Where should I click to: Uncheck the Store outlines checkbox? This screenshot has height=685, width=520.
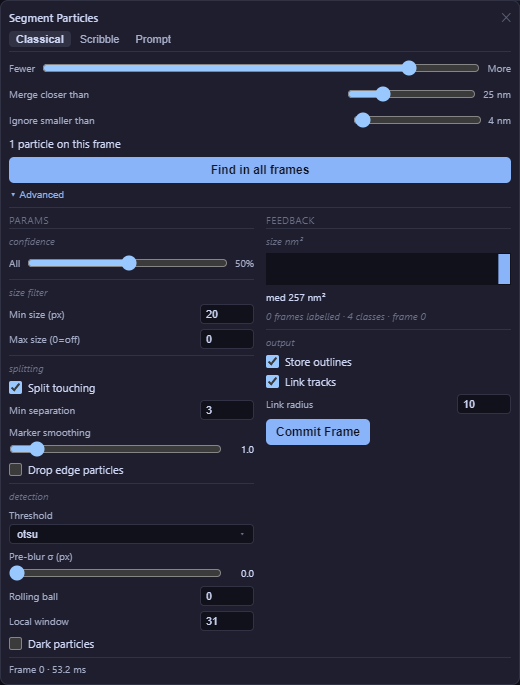point(273,362)
